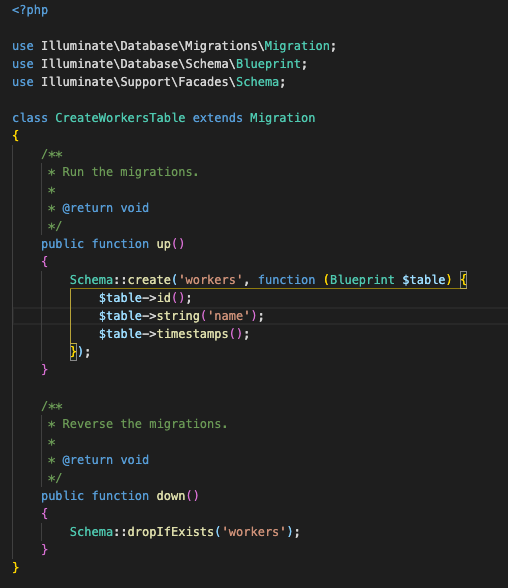The image size is (508, 588).
Task: Click the 'Reverse the migrations.' comment
Action: click(x=145, y=424)
